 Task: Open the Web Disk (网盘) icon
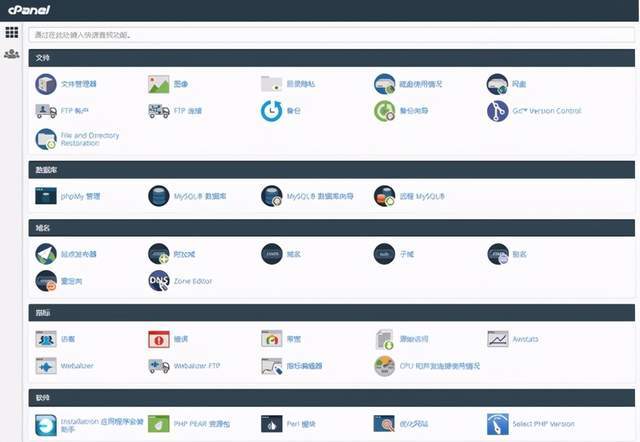pos(497,84)
